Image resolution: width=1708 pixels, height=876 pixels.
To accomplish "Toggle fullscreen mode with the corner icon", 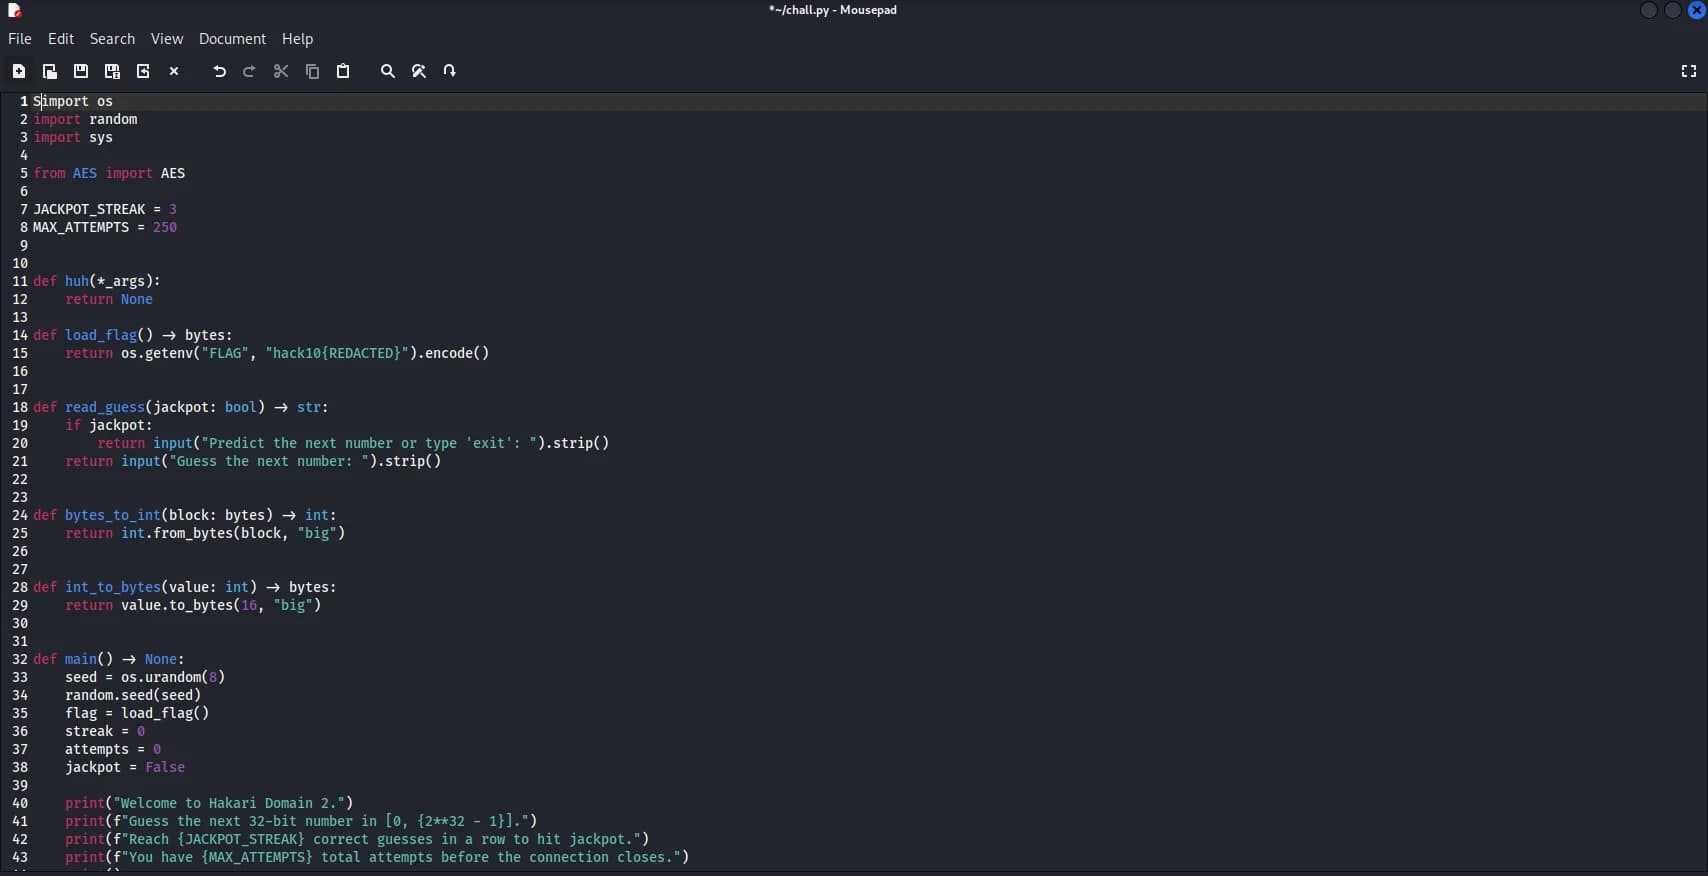I will [x=1689, y=71].
